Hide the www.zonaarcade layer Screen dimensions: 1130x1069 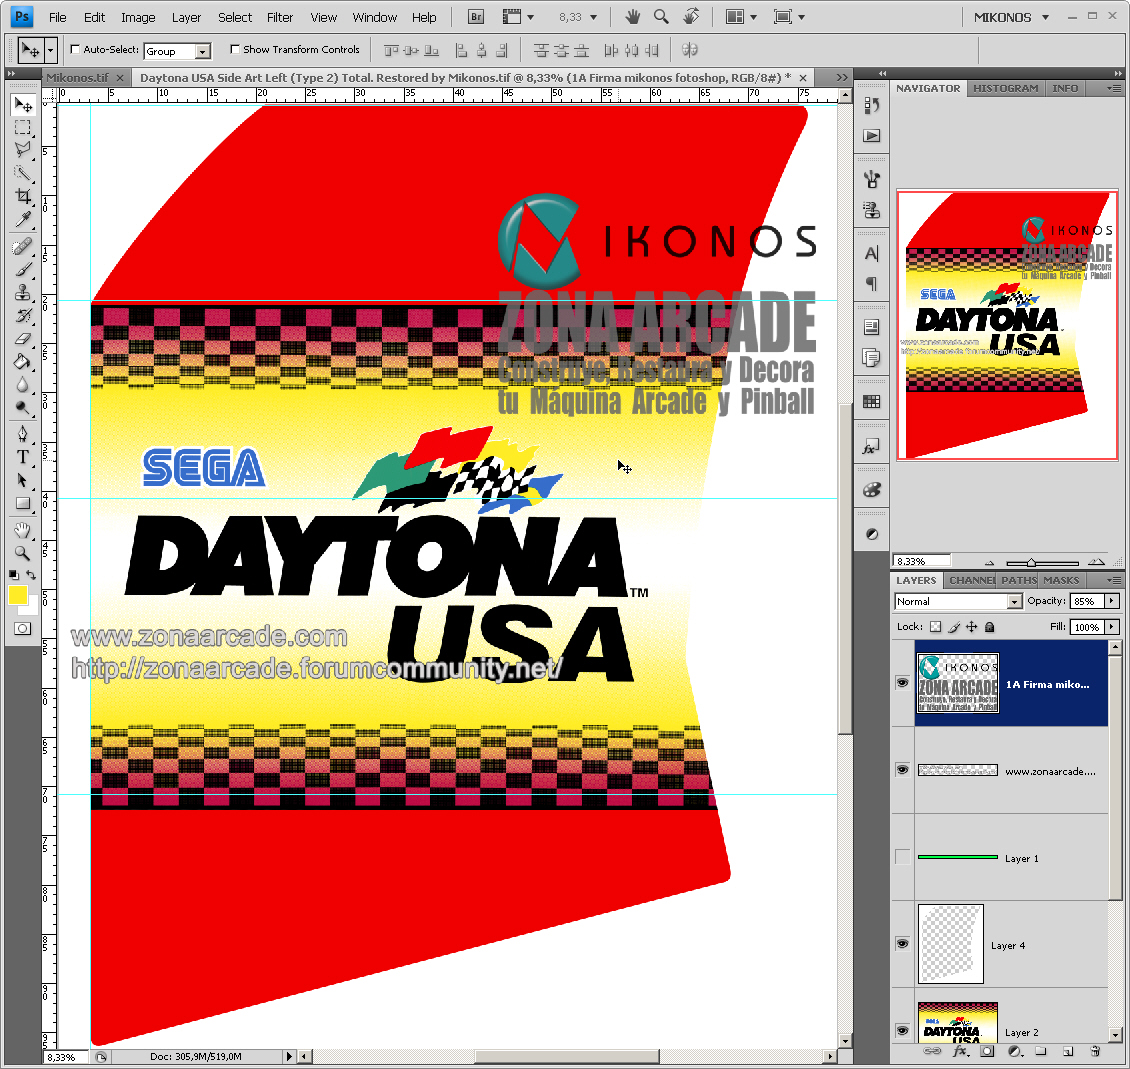click(902, 770)
